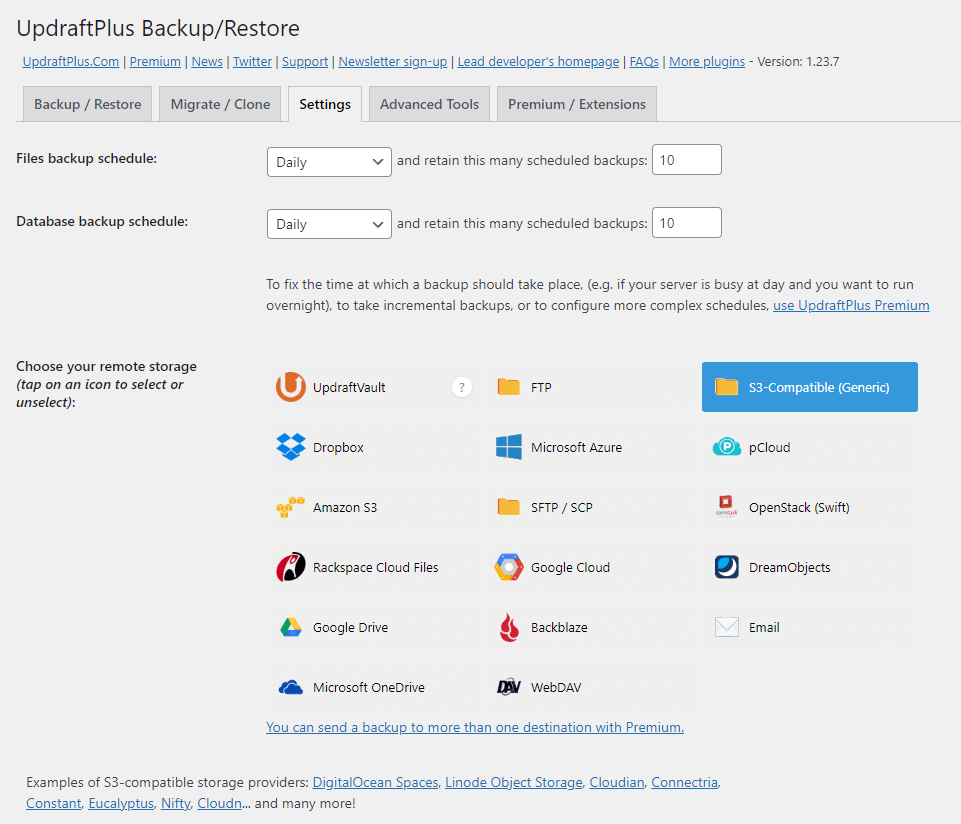Open the FAQs link

pyautogui.click(x=644, y=61)
